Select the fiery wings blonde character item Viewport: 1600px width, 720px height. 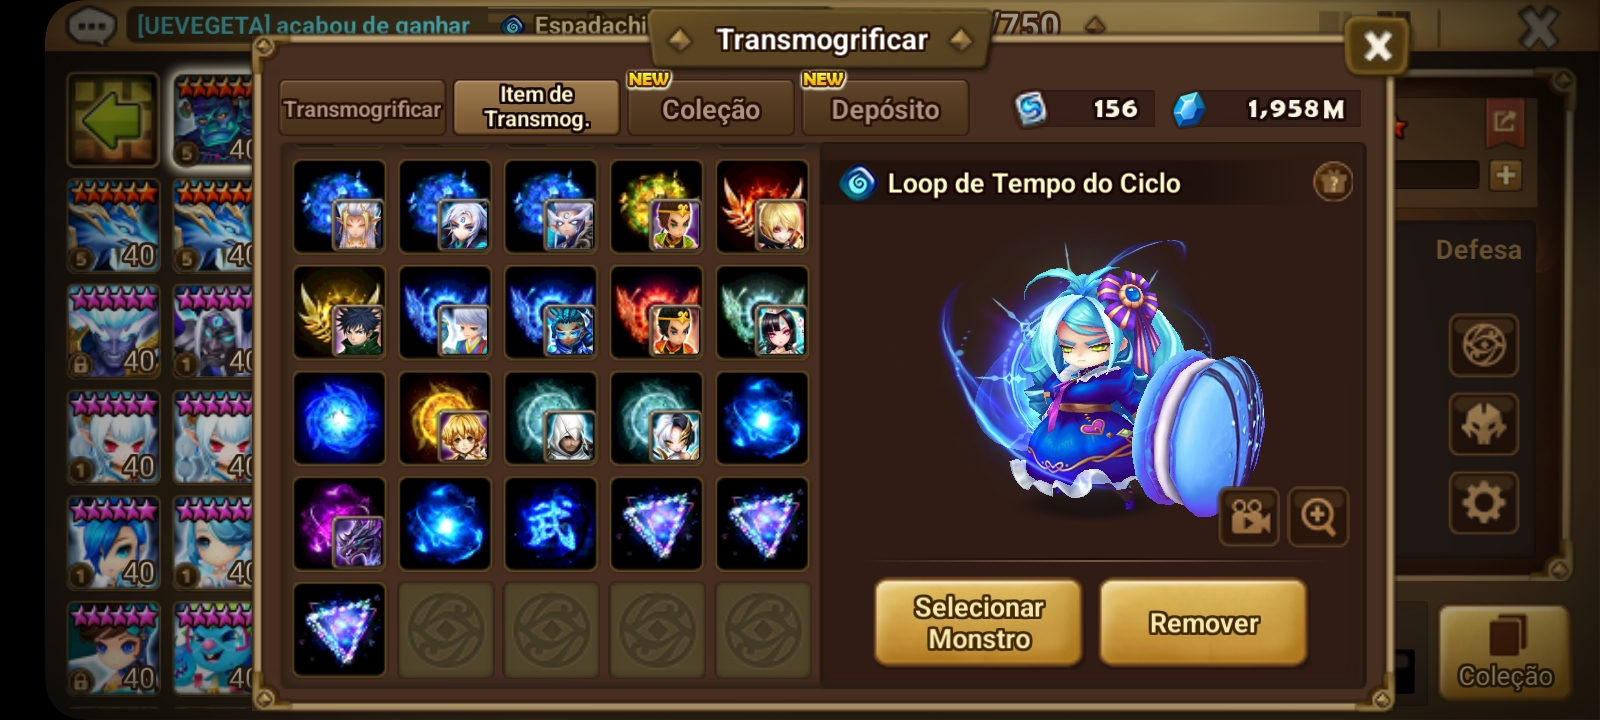point(762,206)
